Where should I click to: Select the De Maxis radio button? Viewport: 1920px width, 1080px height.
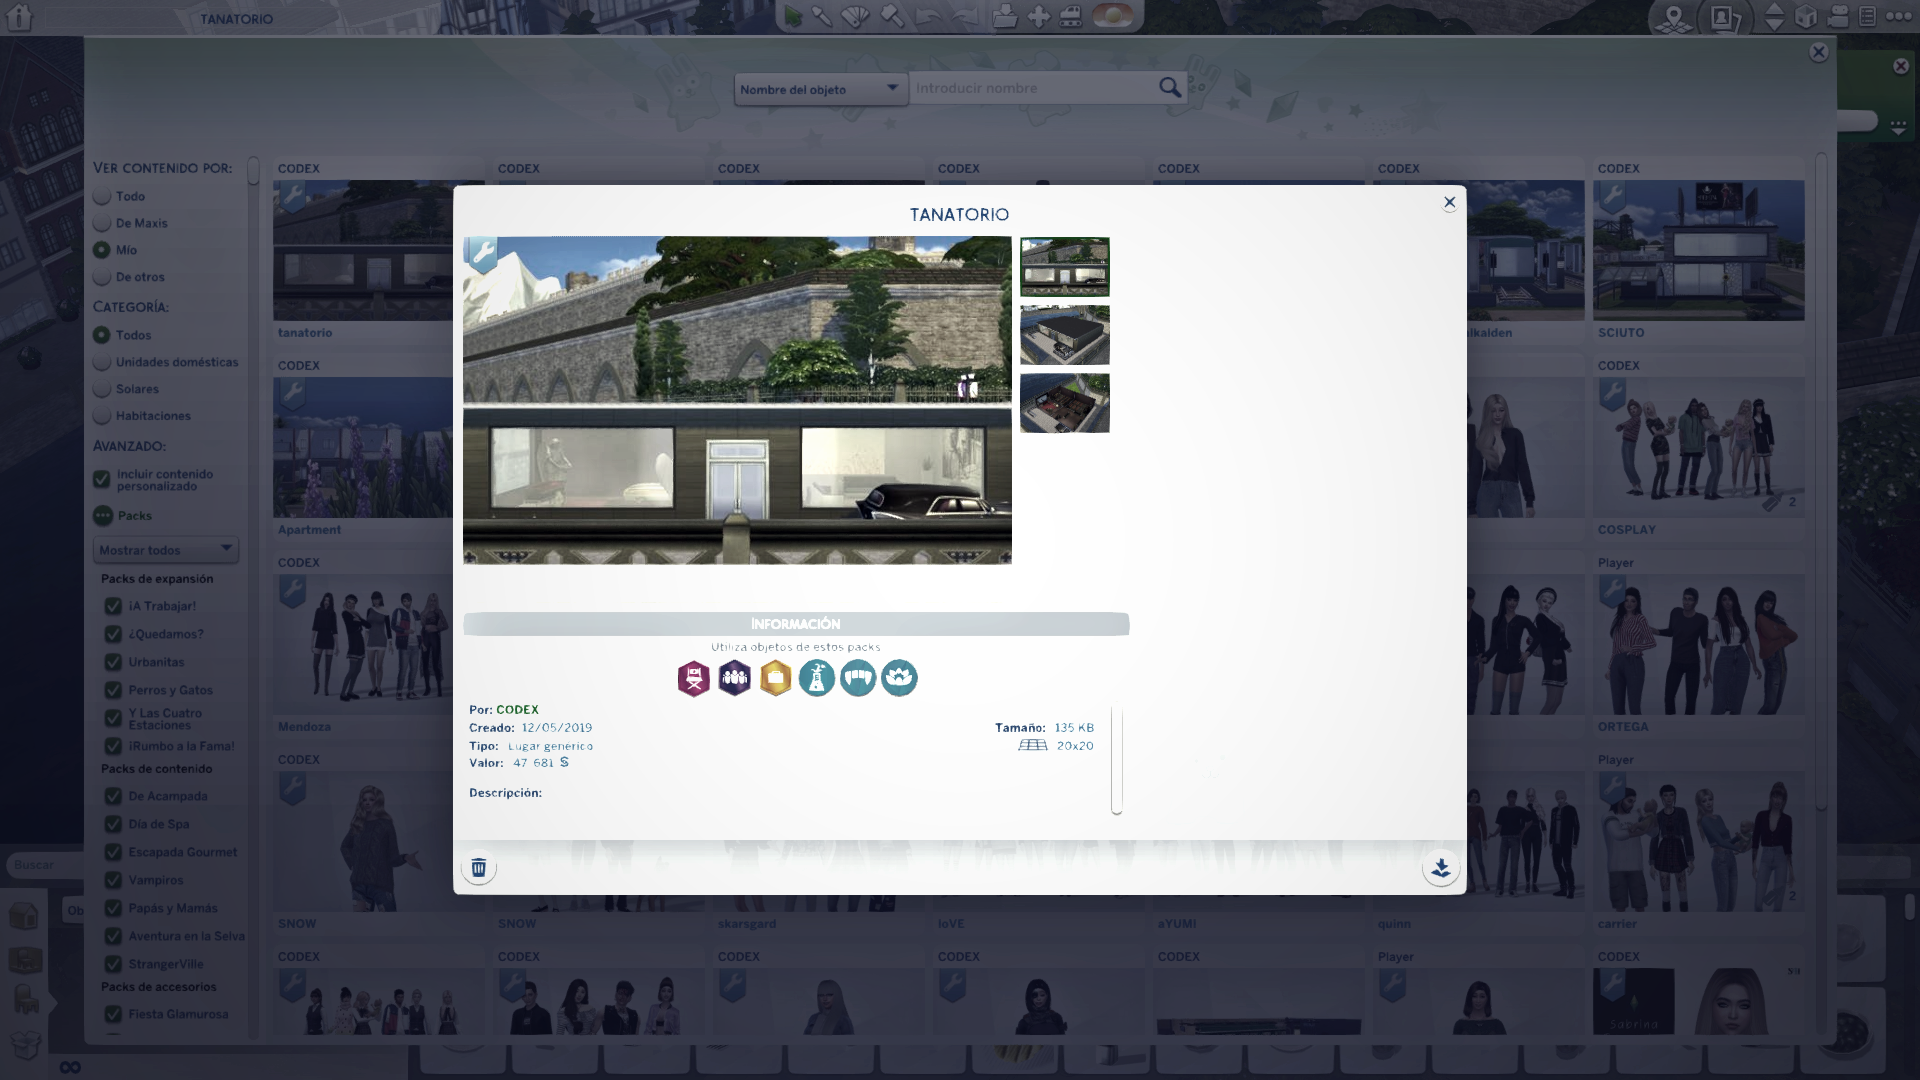(x=102, y=223)
